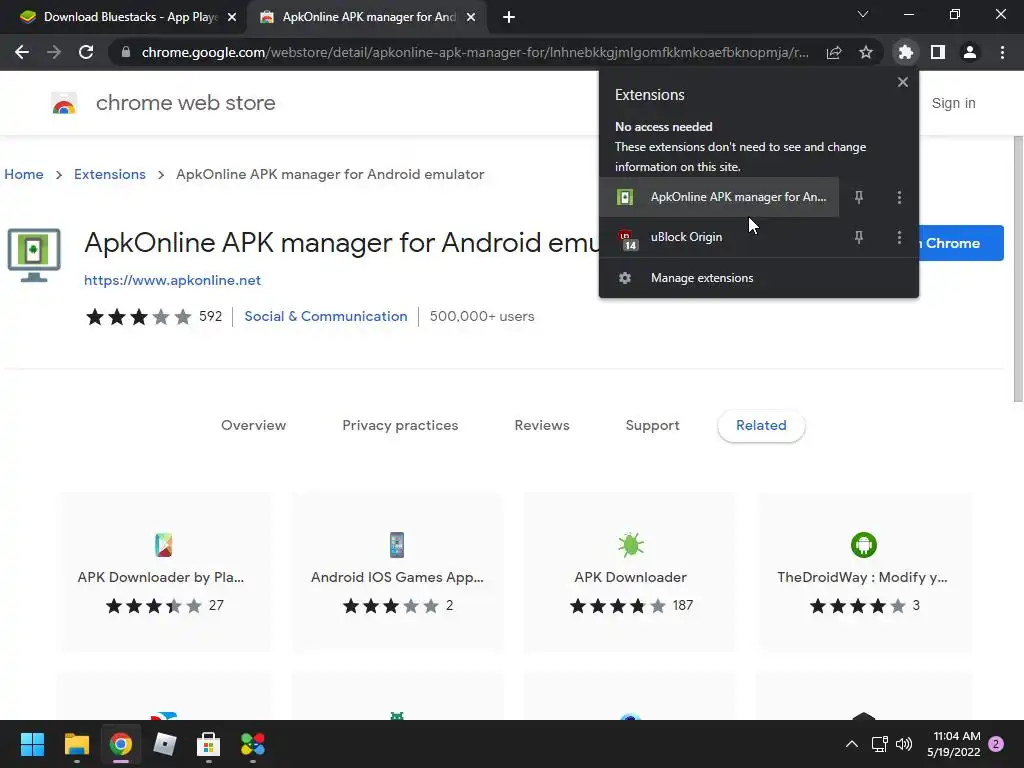Open Microsoft Store from taskbar
This screenshot has width=1024, height=768.
click(x=208, y=744)
